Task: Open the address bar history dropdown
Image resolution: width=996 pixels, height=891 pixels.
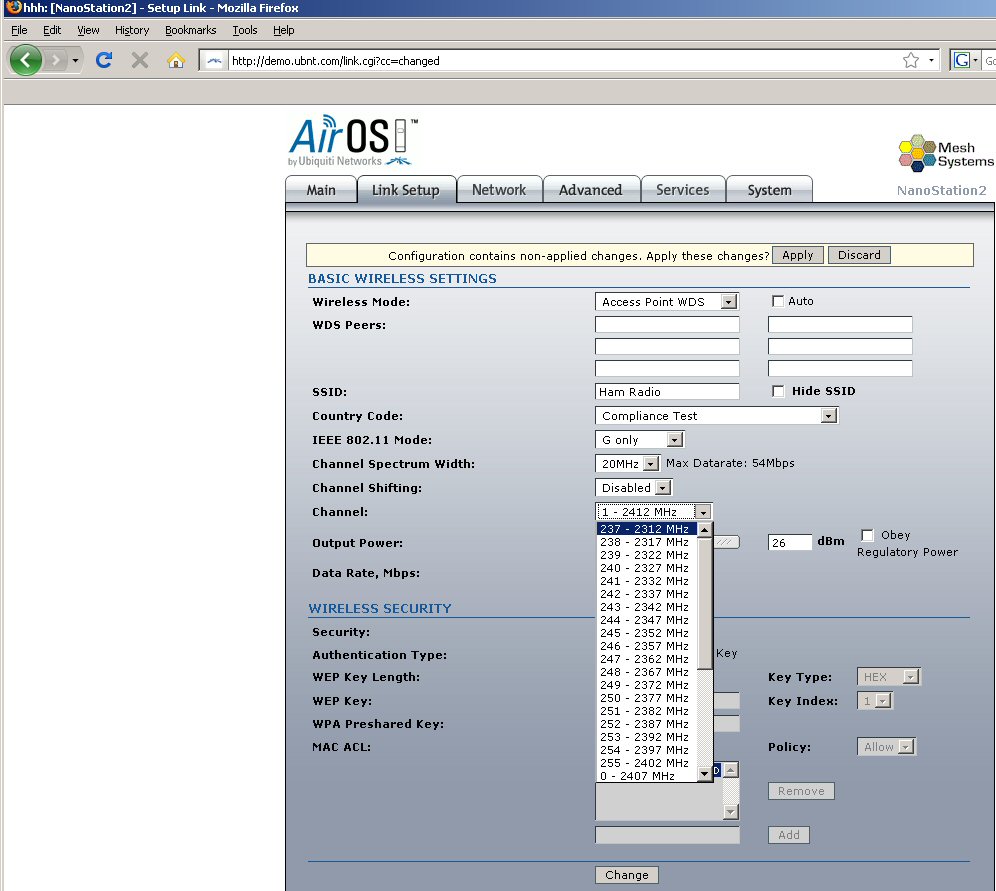Action: pyautogui.click(x=931, y=60)
